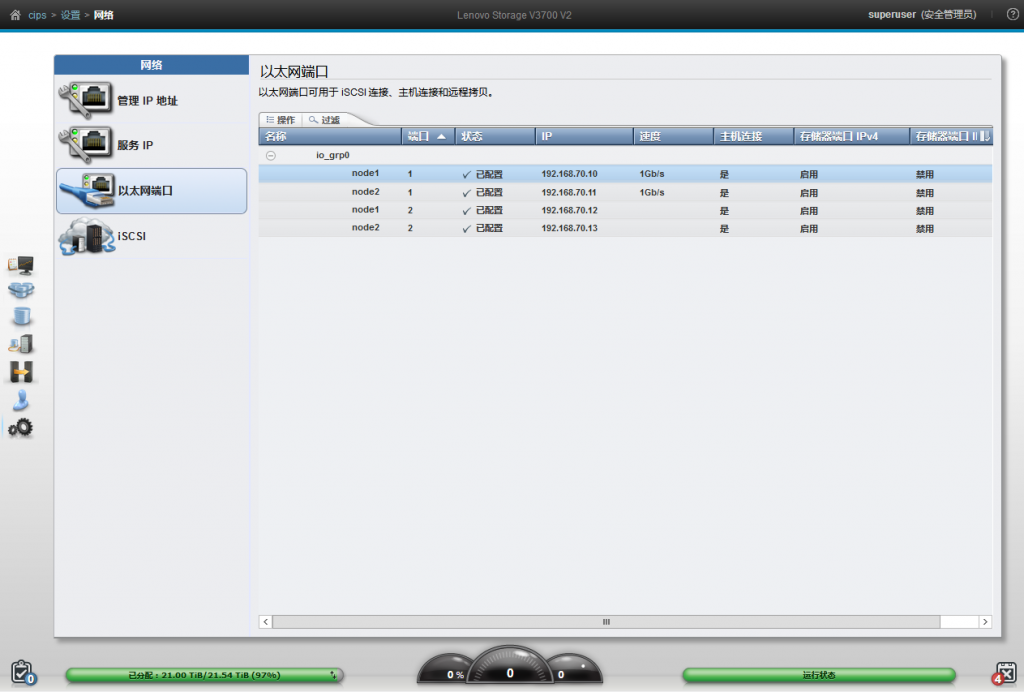Open the Volumes cylinder sidebar icon
Screen dimensions: 1024x692
click(20, 317)
